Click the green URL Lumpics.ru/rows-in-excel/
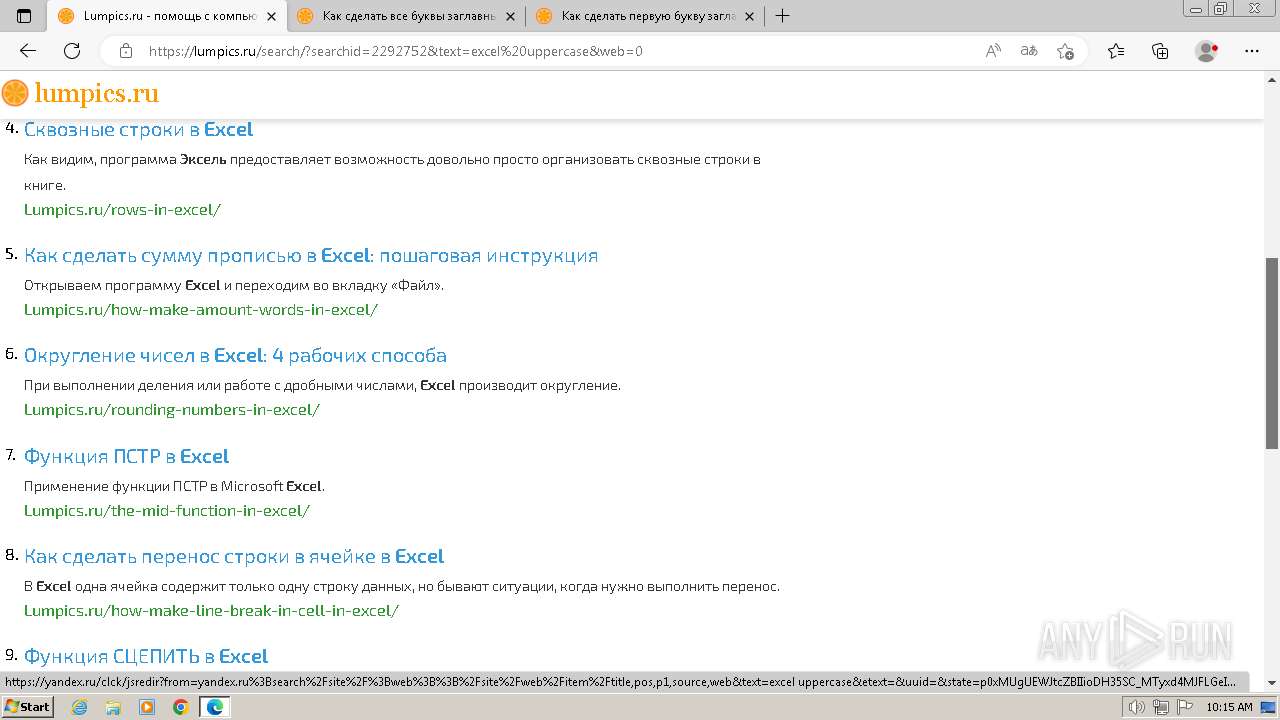The image size is (1280, 720). click(122, 210)
